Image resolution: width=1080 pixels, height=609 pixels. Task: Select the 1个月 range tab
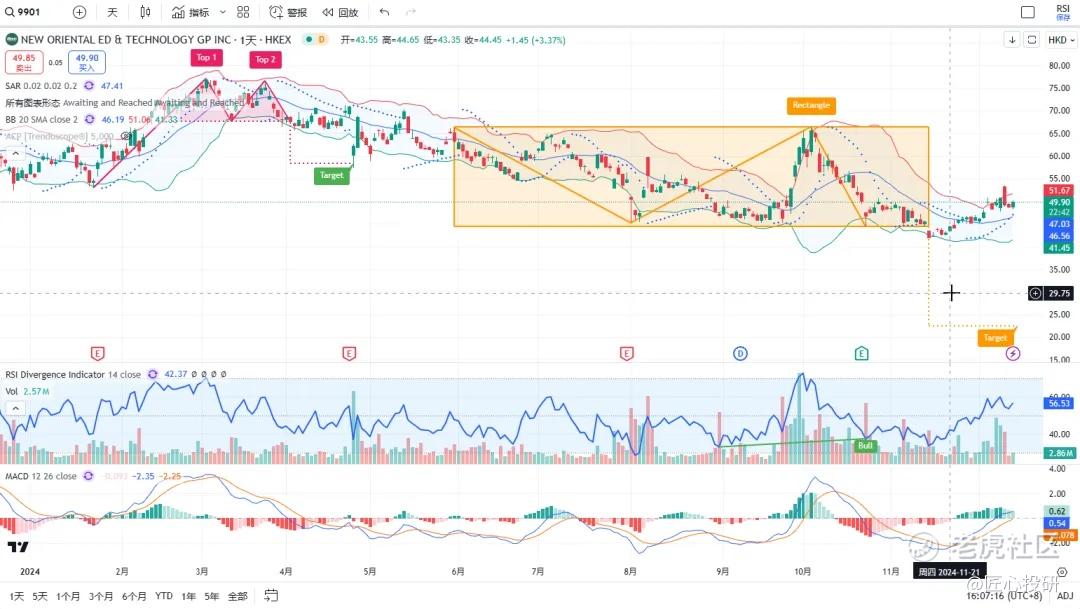tap(68, 596)
